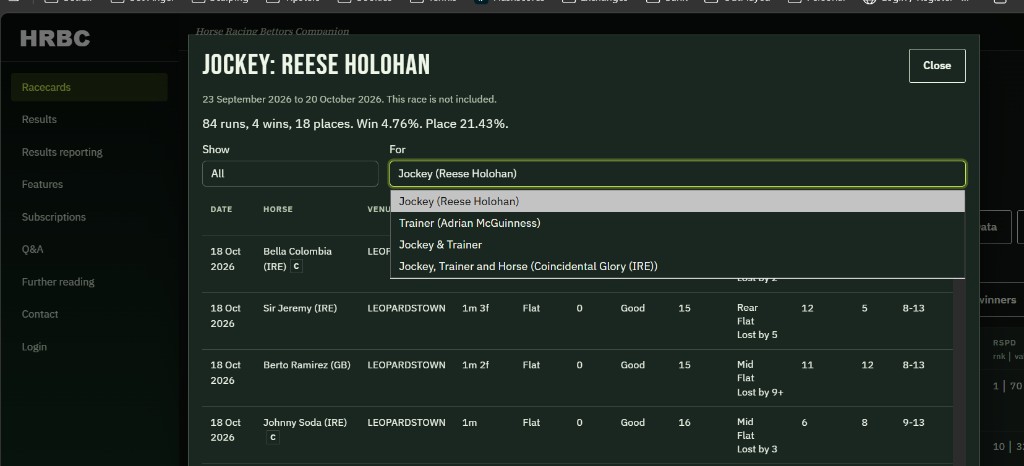Viewport: 1024px width, 466px height.
Task: Click the value 5 in Sir Jeremy row
Action: (864, 308)
